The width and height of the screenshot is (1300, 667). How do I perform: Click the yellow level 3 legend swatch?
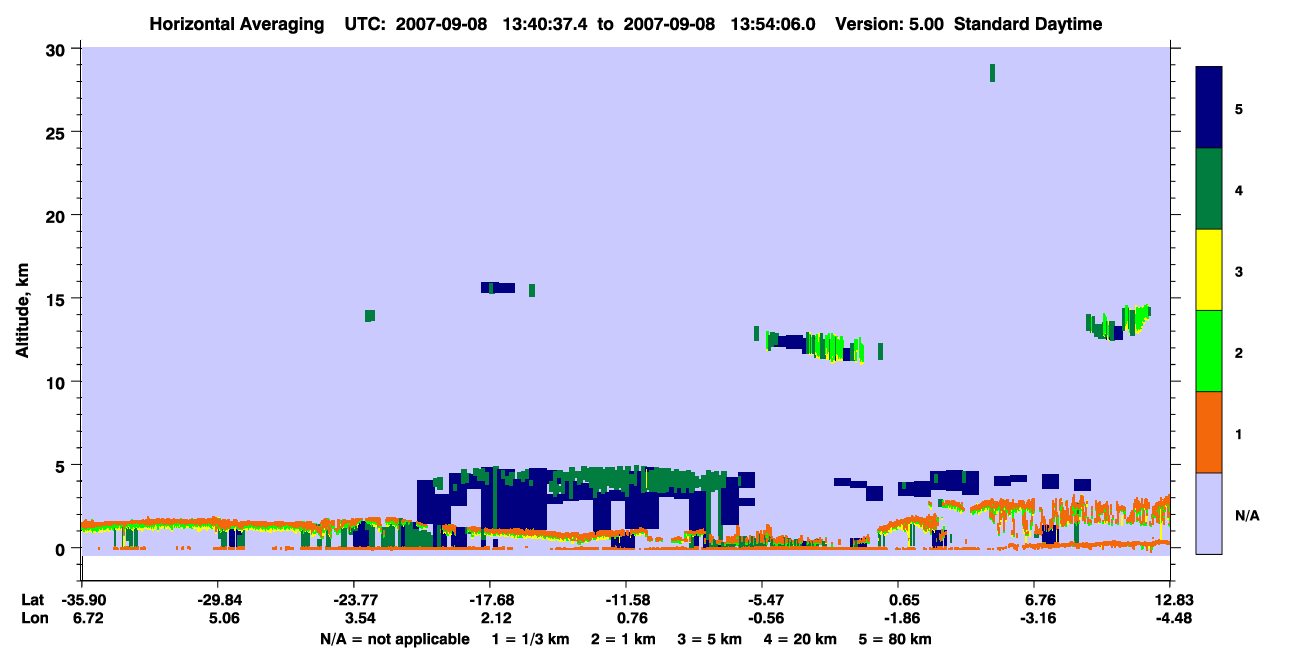coord(1209,270)
